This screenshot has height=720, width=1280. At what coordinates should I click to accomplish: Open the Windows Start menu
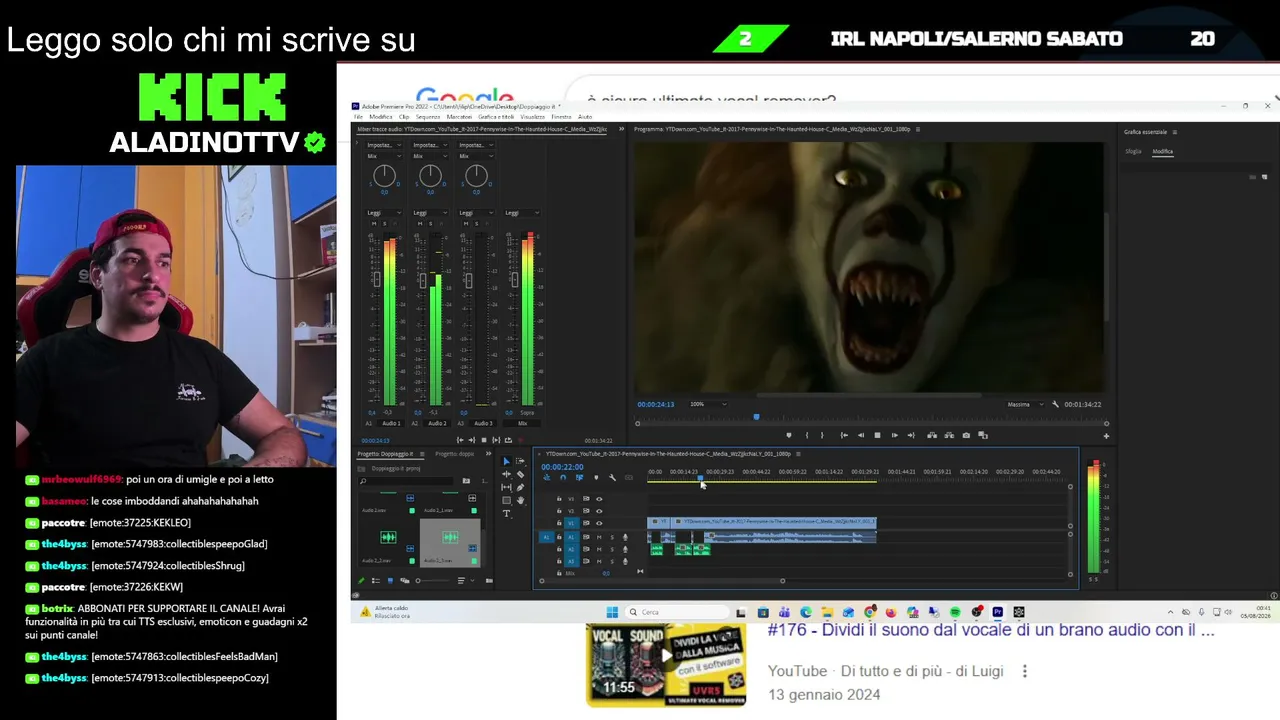612,612
